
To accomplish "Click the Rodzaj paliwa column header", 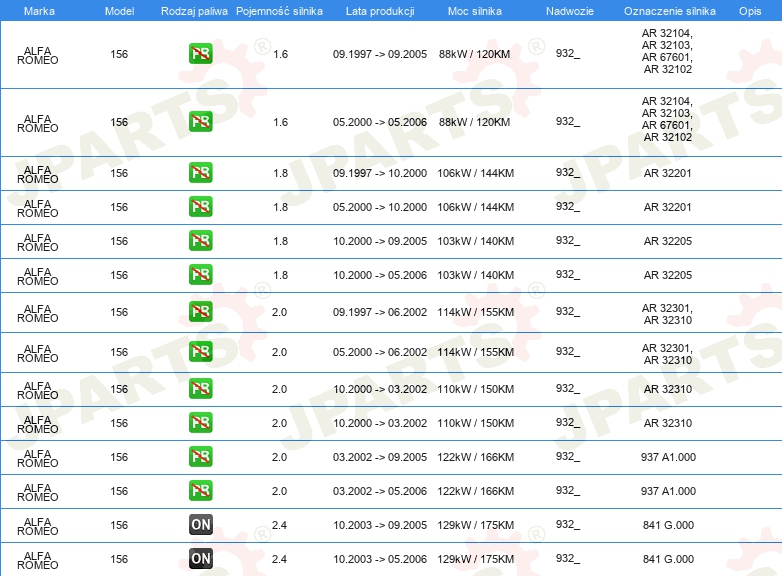I will (194, 10).
